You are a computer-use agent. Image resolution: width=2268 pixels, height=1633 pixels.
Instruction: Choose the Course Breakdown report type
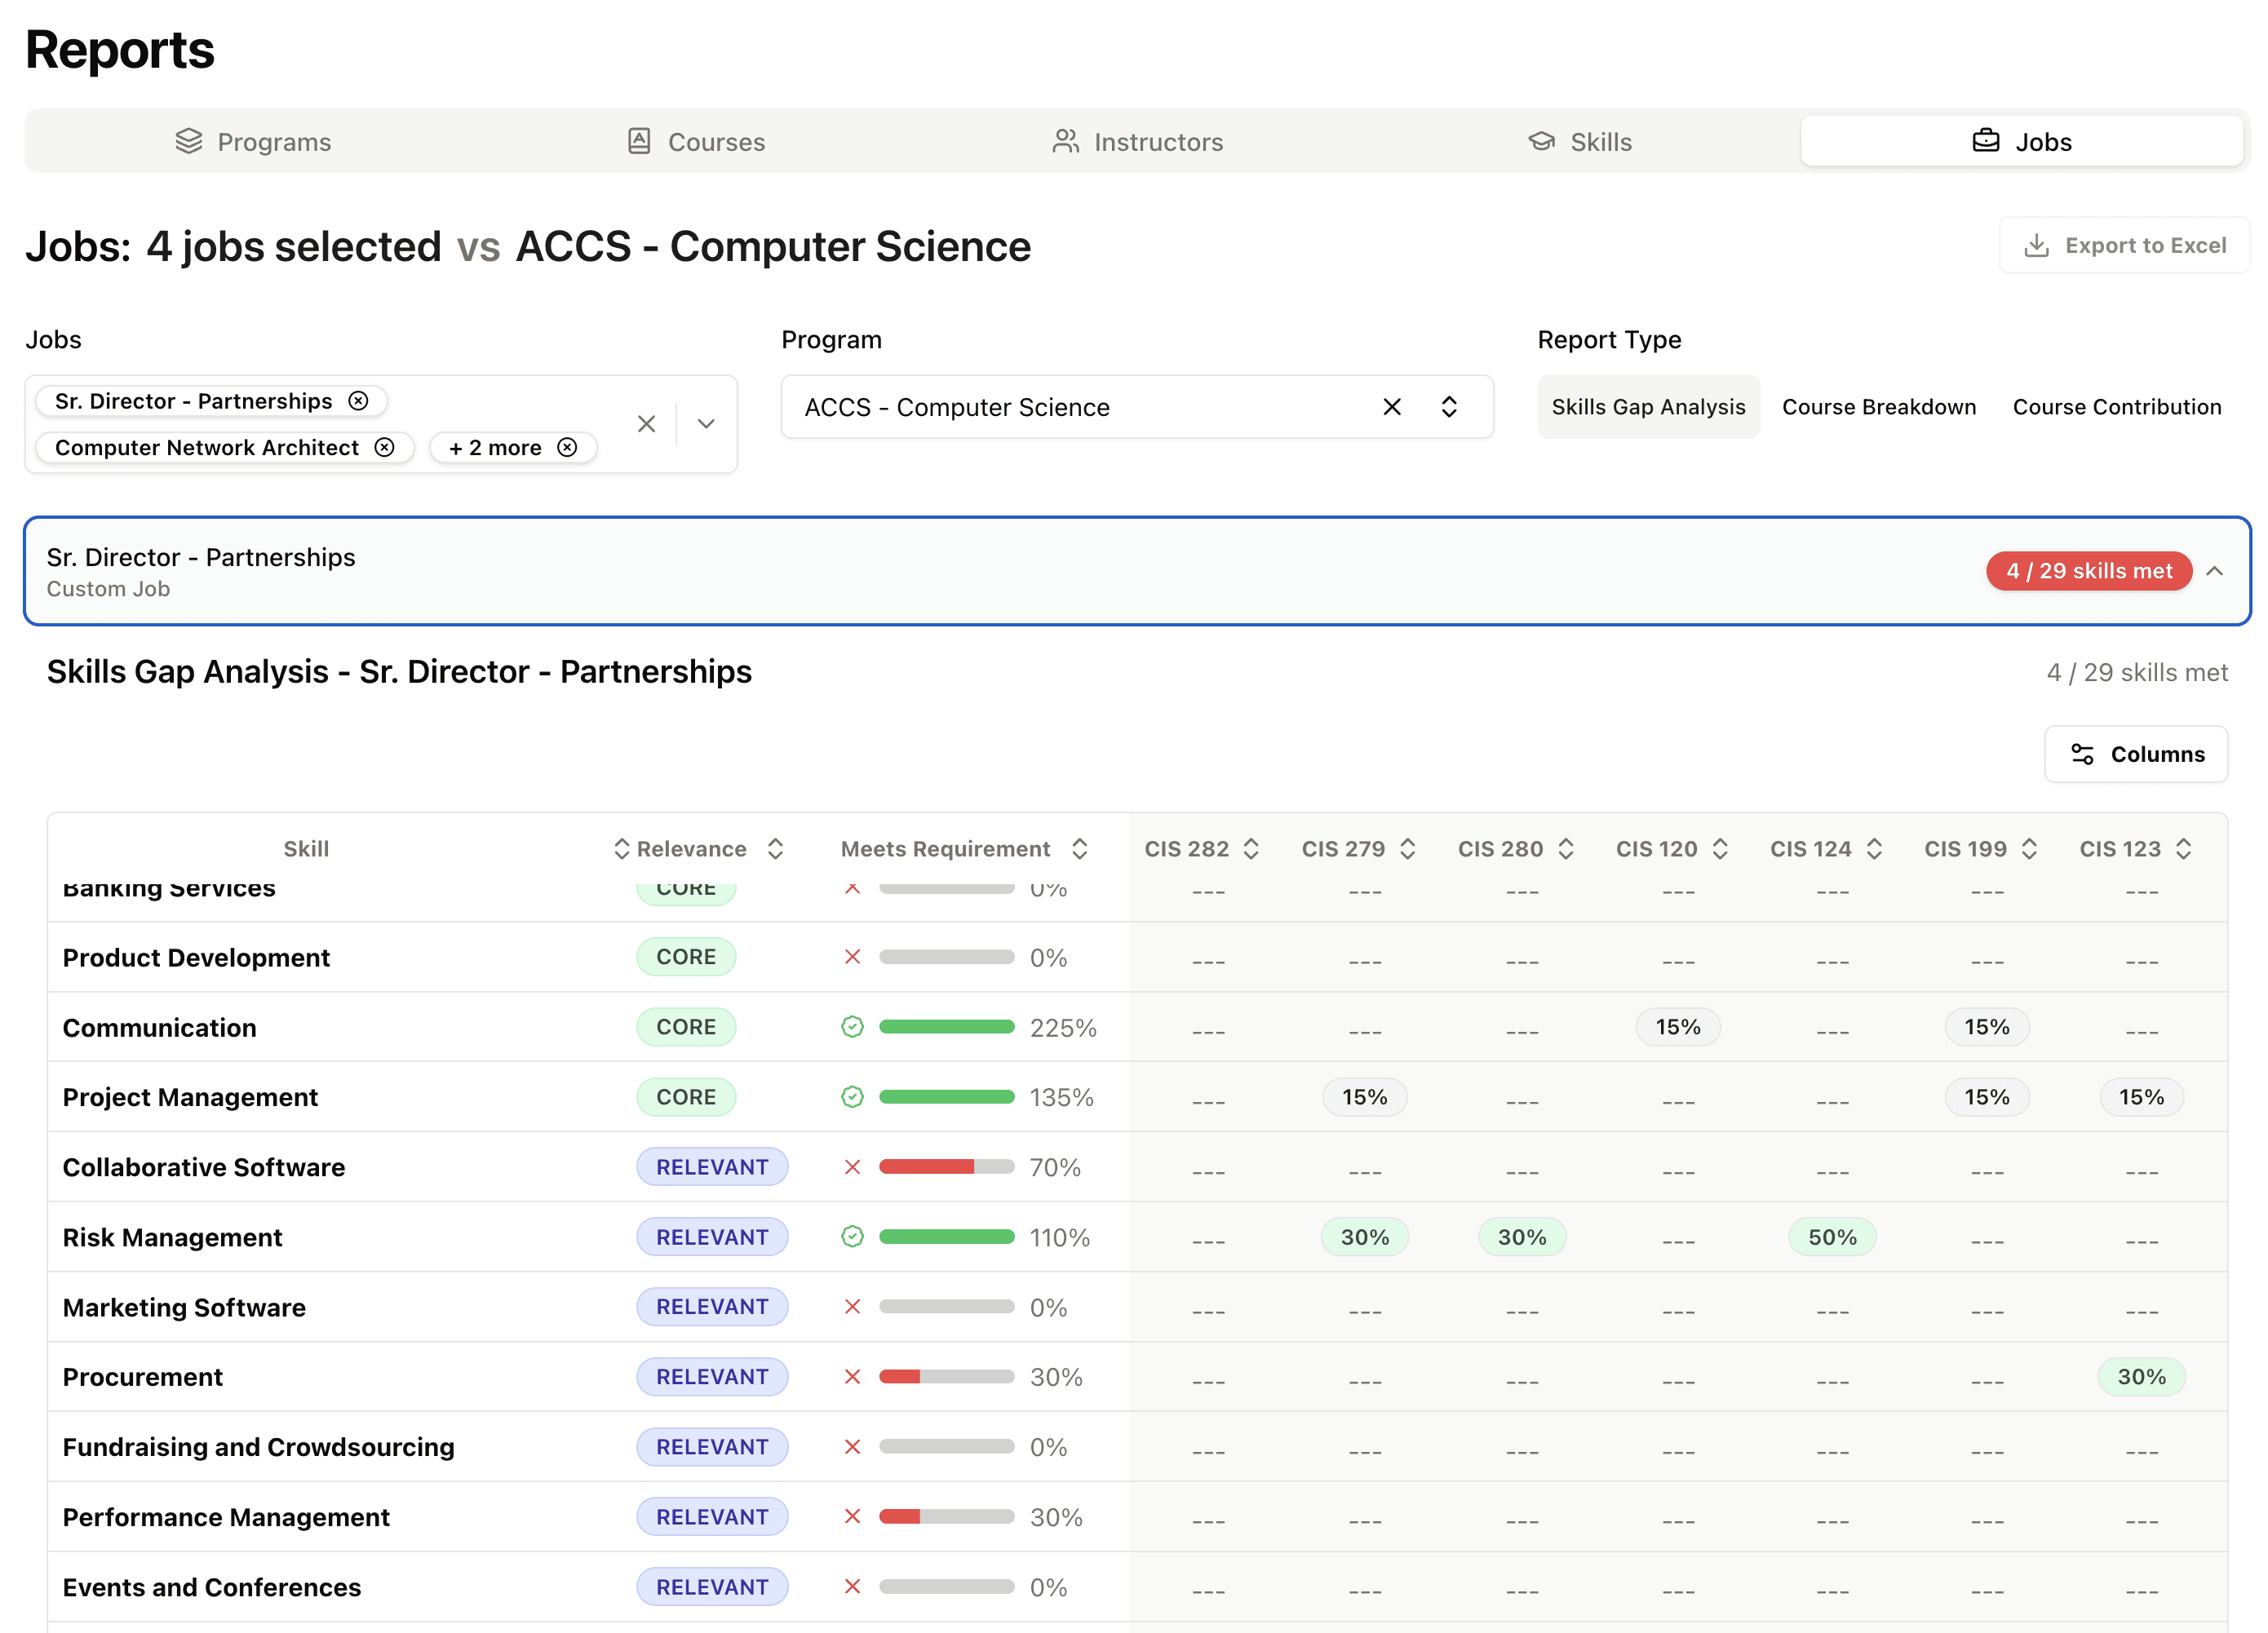(1878, 407)
